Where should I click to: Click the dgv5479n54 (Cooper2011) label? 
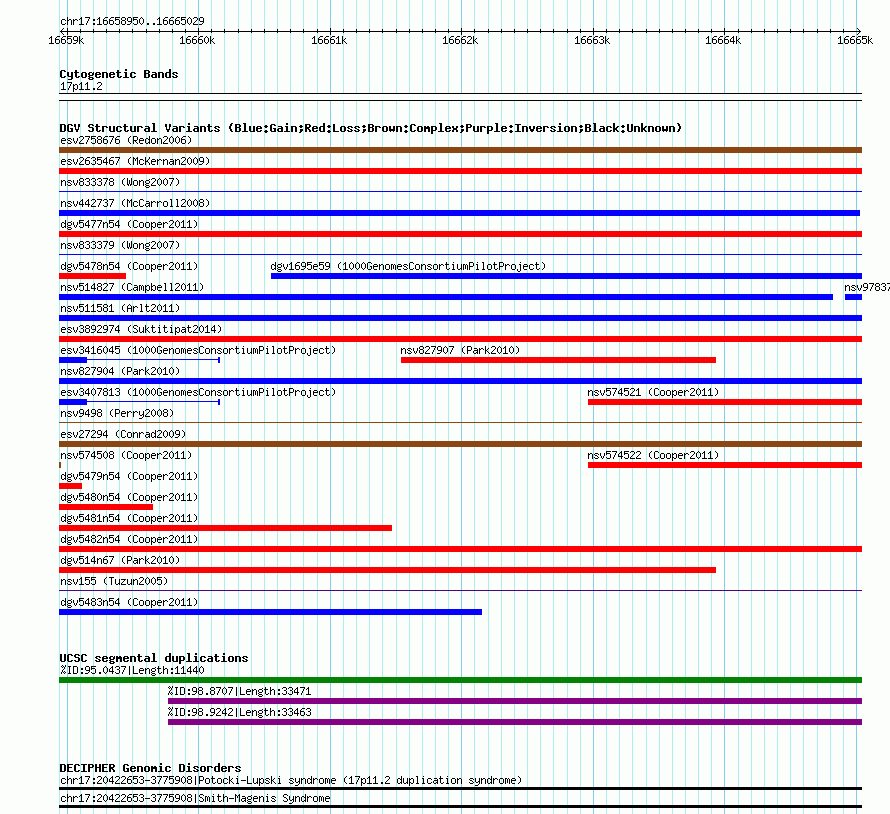(129, 476)
